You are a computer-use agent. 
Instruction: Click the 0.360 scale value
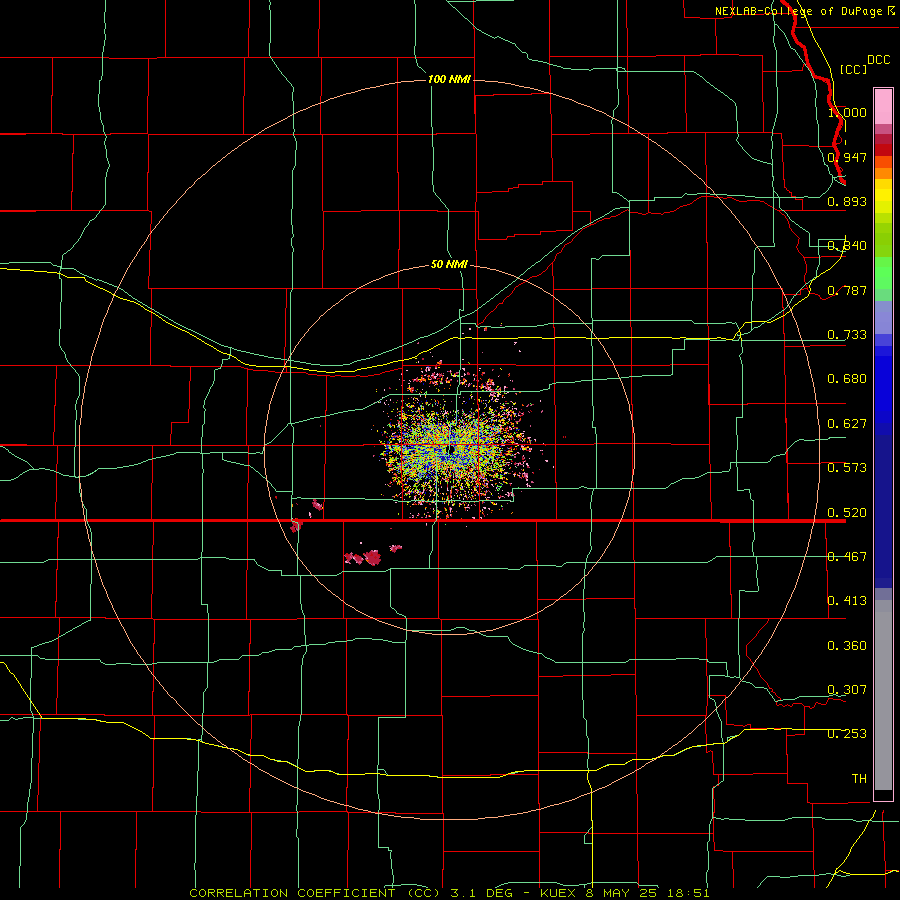(x=847, y=646)
